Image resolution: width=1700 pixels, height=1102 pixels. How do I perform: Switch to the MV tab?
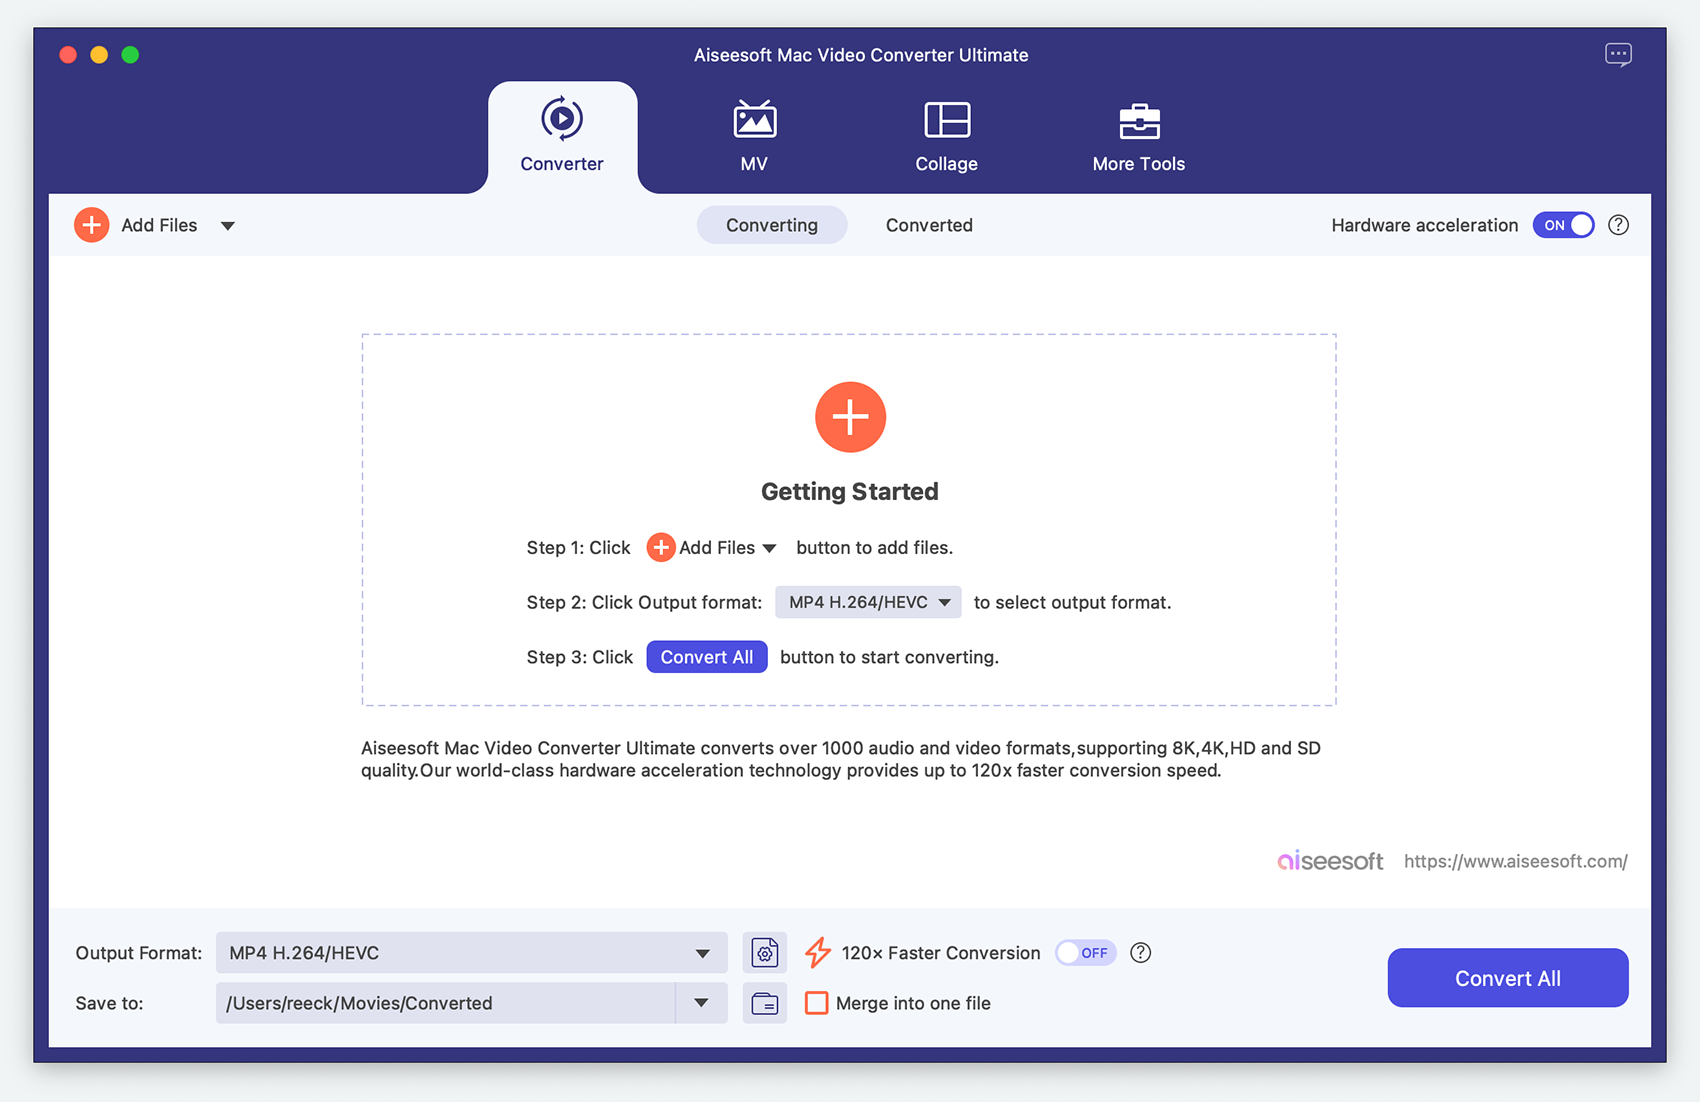[754, 137]
